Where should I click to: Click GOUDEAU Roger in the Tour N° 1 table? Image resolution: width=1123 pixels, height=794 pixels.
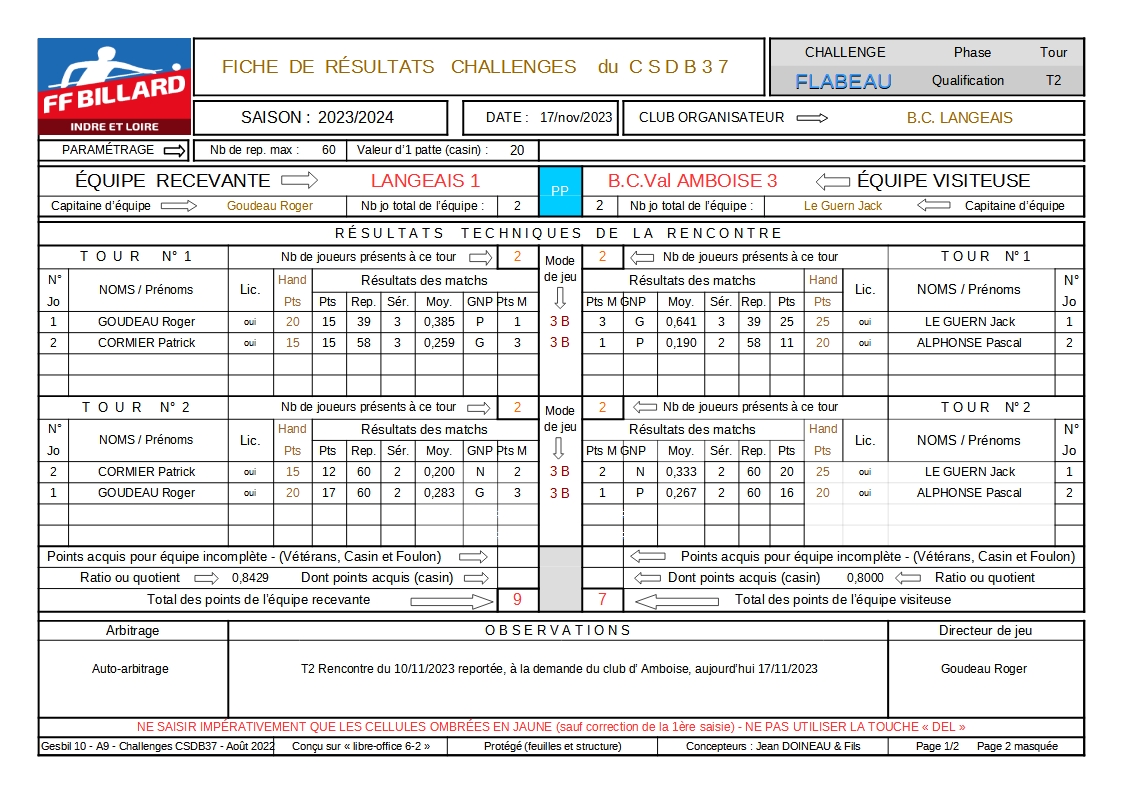click(x=147, y=322)
